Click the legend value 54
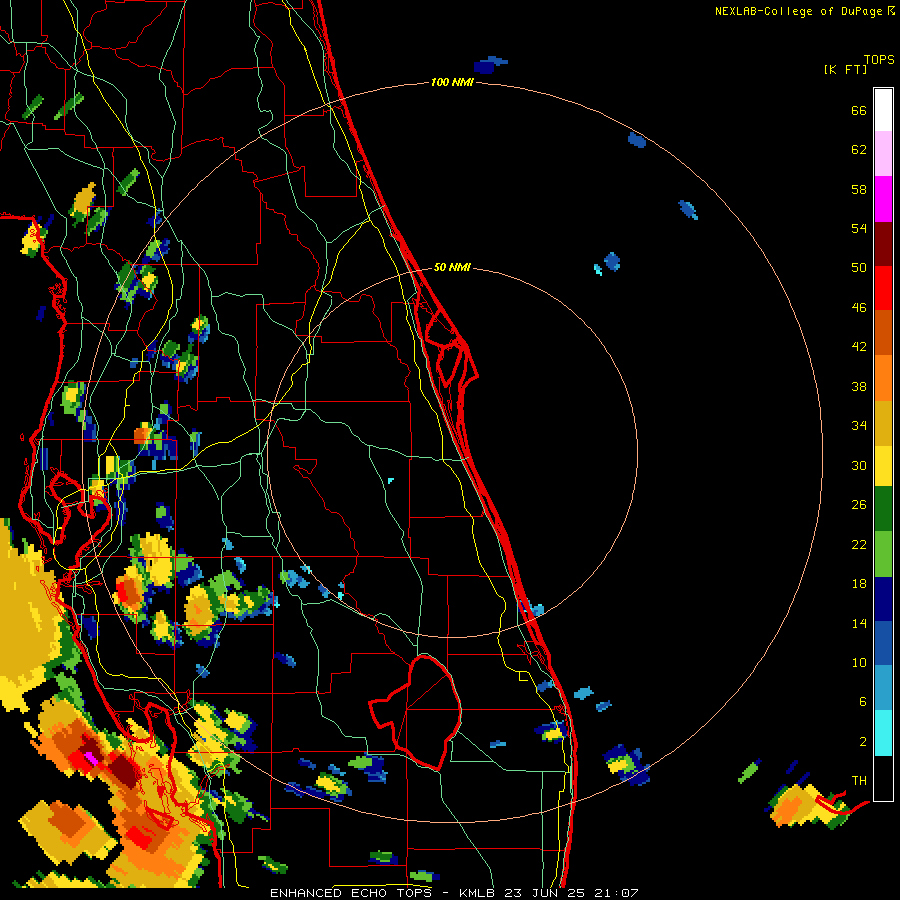Screen dimensions: 900x900 859,228
